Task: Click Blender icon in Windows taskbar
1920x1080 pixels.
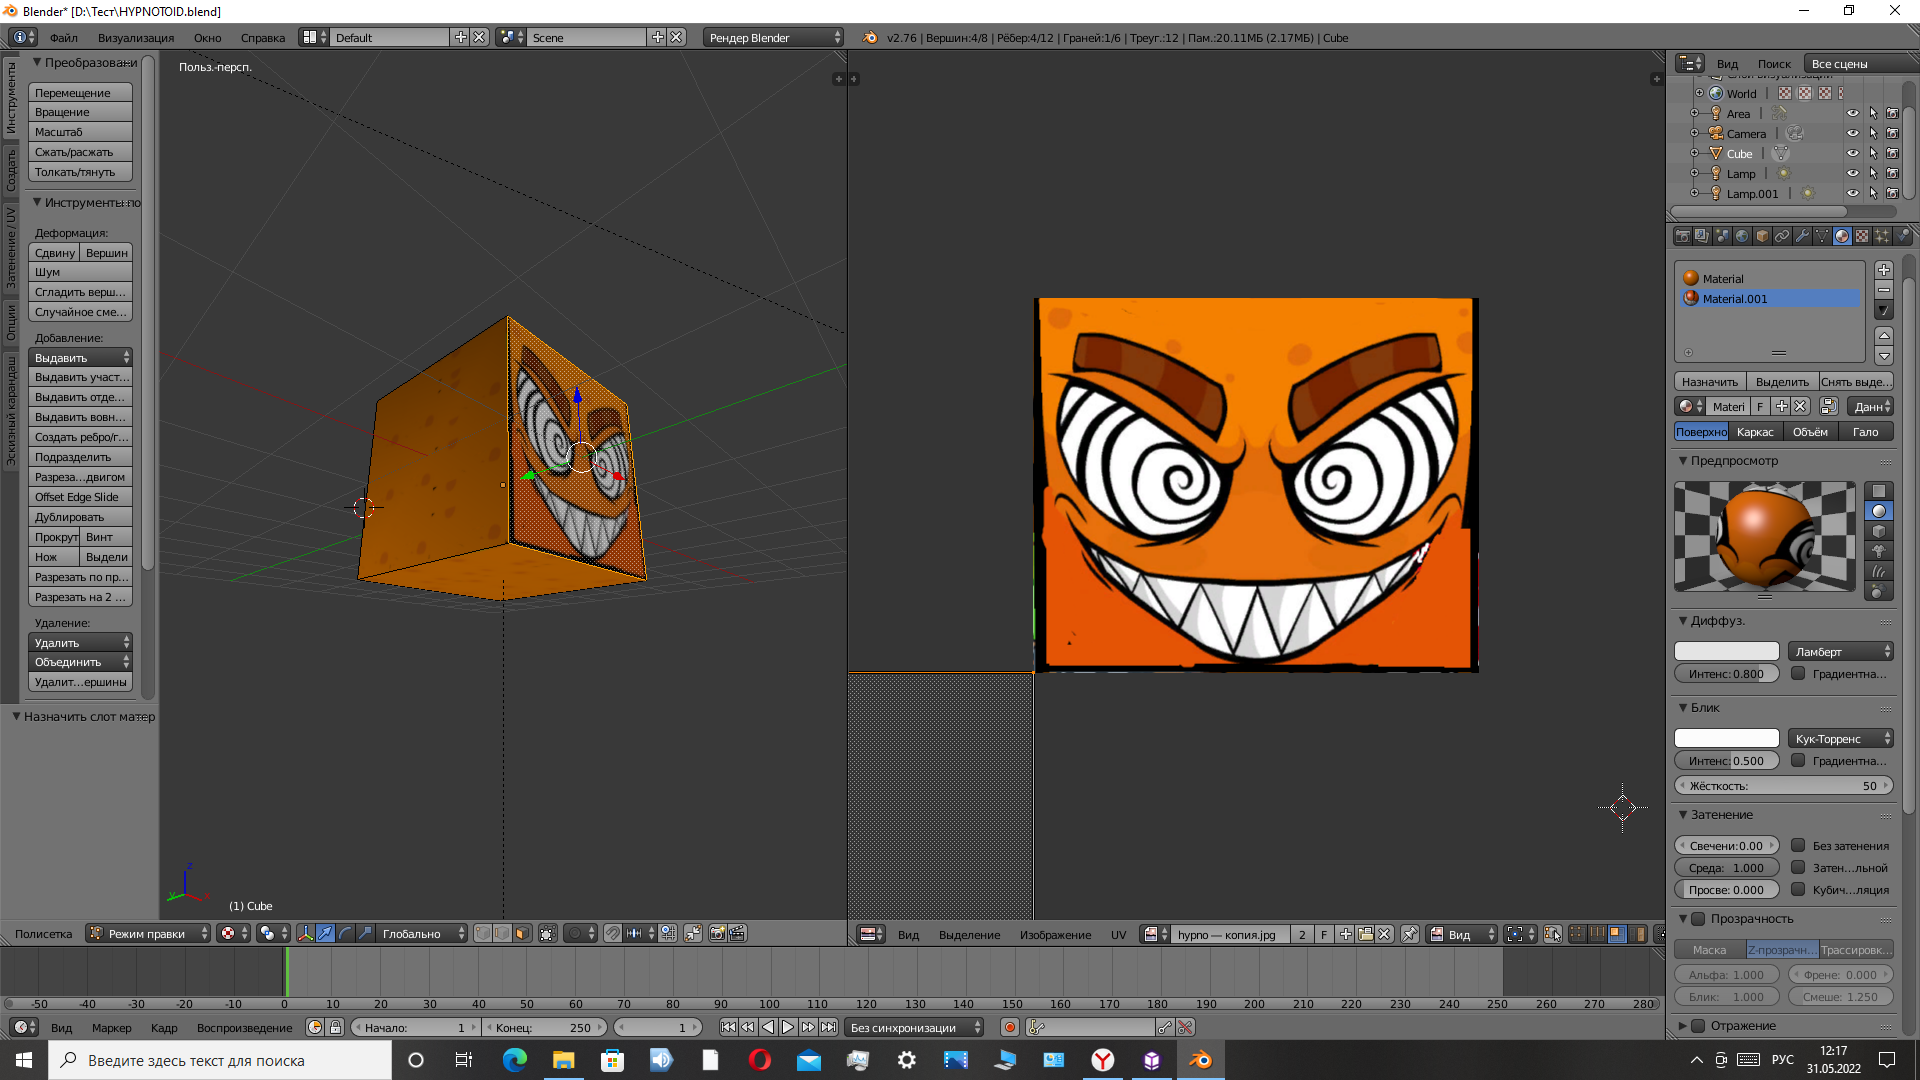Action: [x=1200, y=1060]
